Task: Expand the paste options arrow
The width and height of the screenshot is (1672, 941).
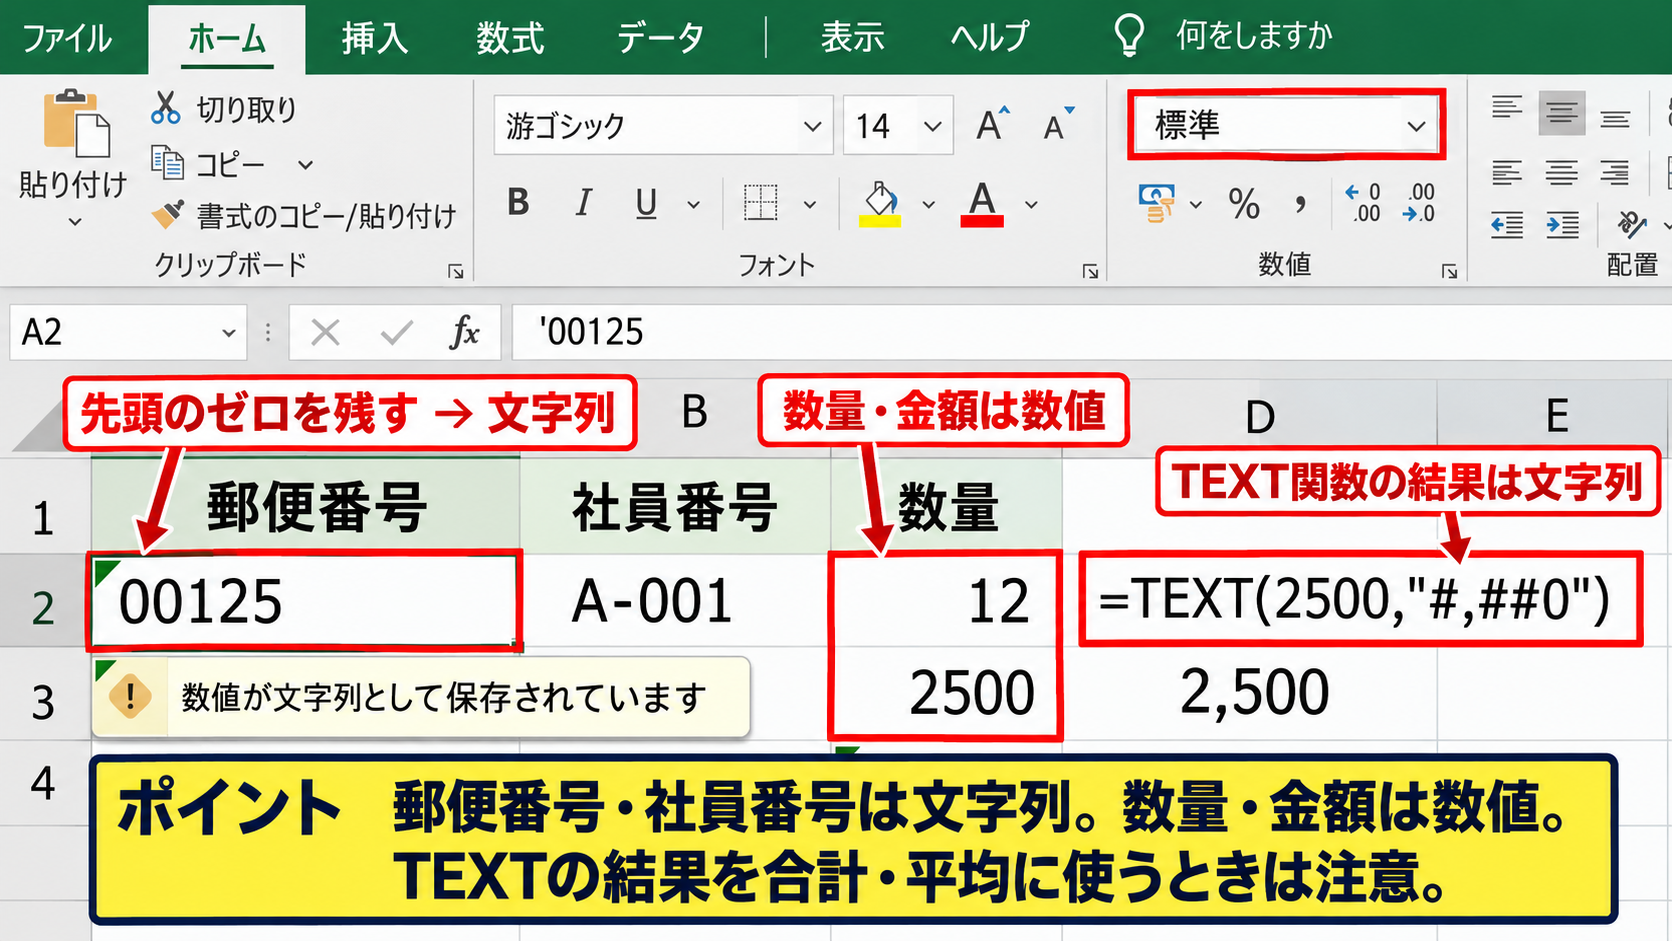Action: pyautogui.click(x=75, y=222)
